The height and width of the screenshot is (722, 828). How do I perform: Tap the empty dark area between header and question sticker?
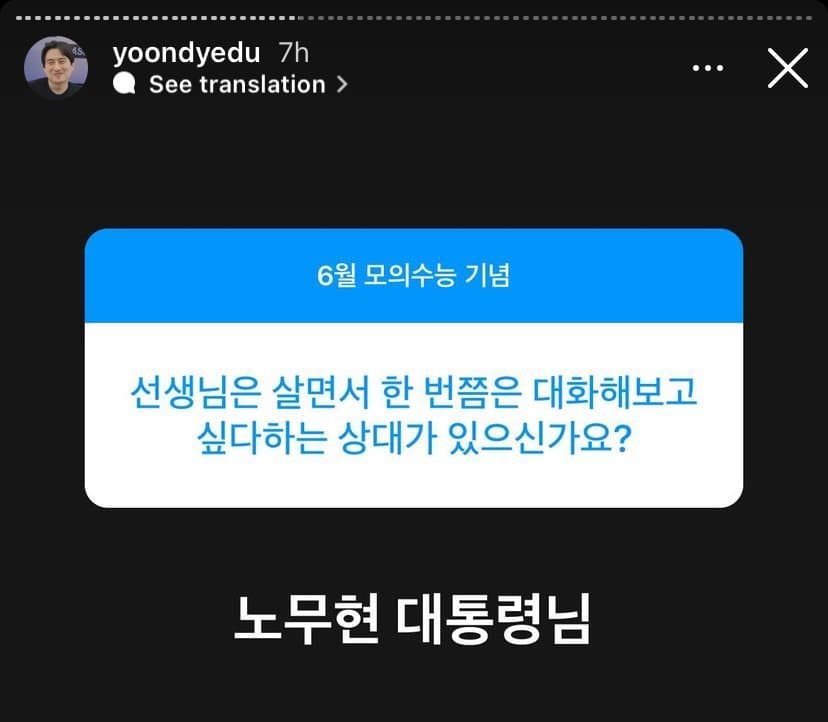pos(413,164)
